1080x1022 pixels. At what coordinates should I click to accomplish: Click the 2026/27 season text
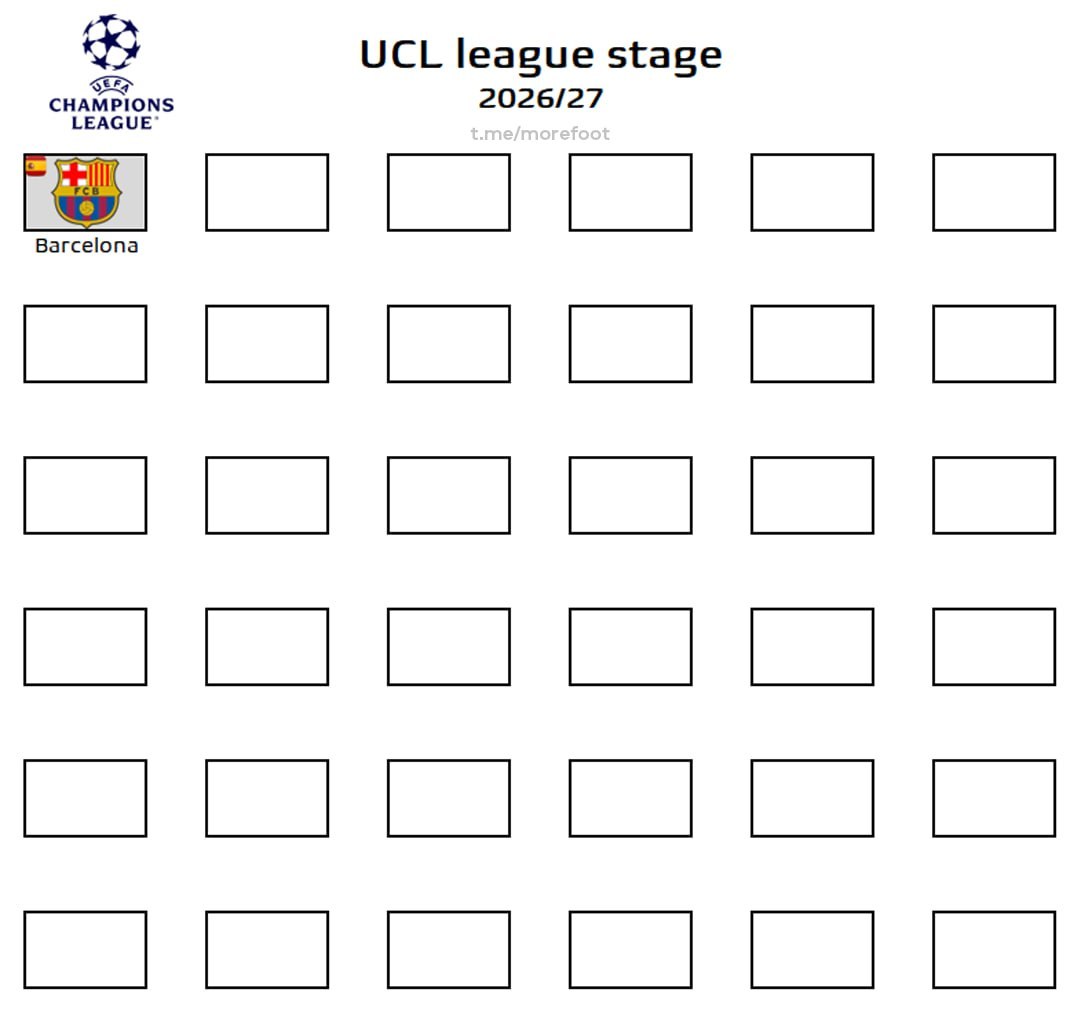[x=540, y=98]
